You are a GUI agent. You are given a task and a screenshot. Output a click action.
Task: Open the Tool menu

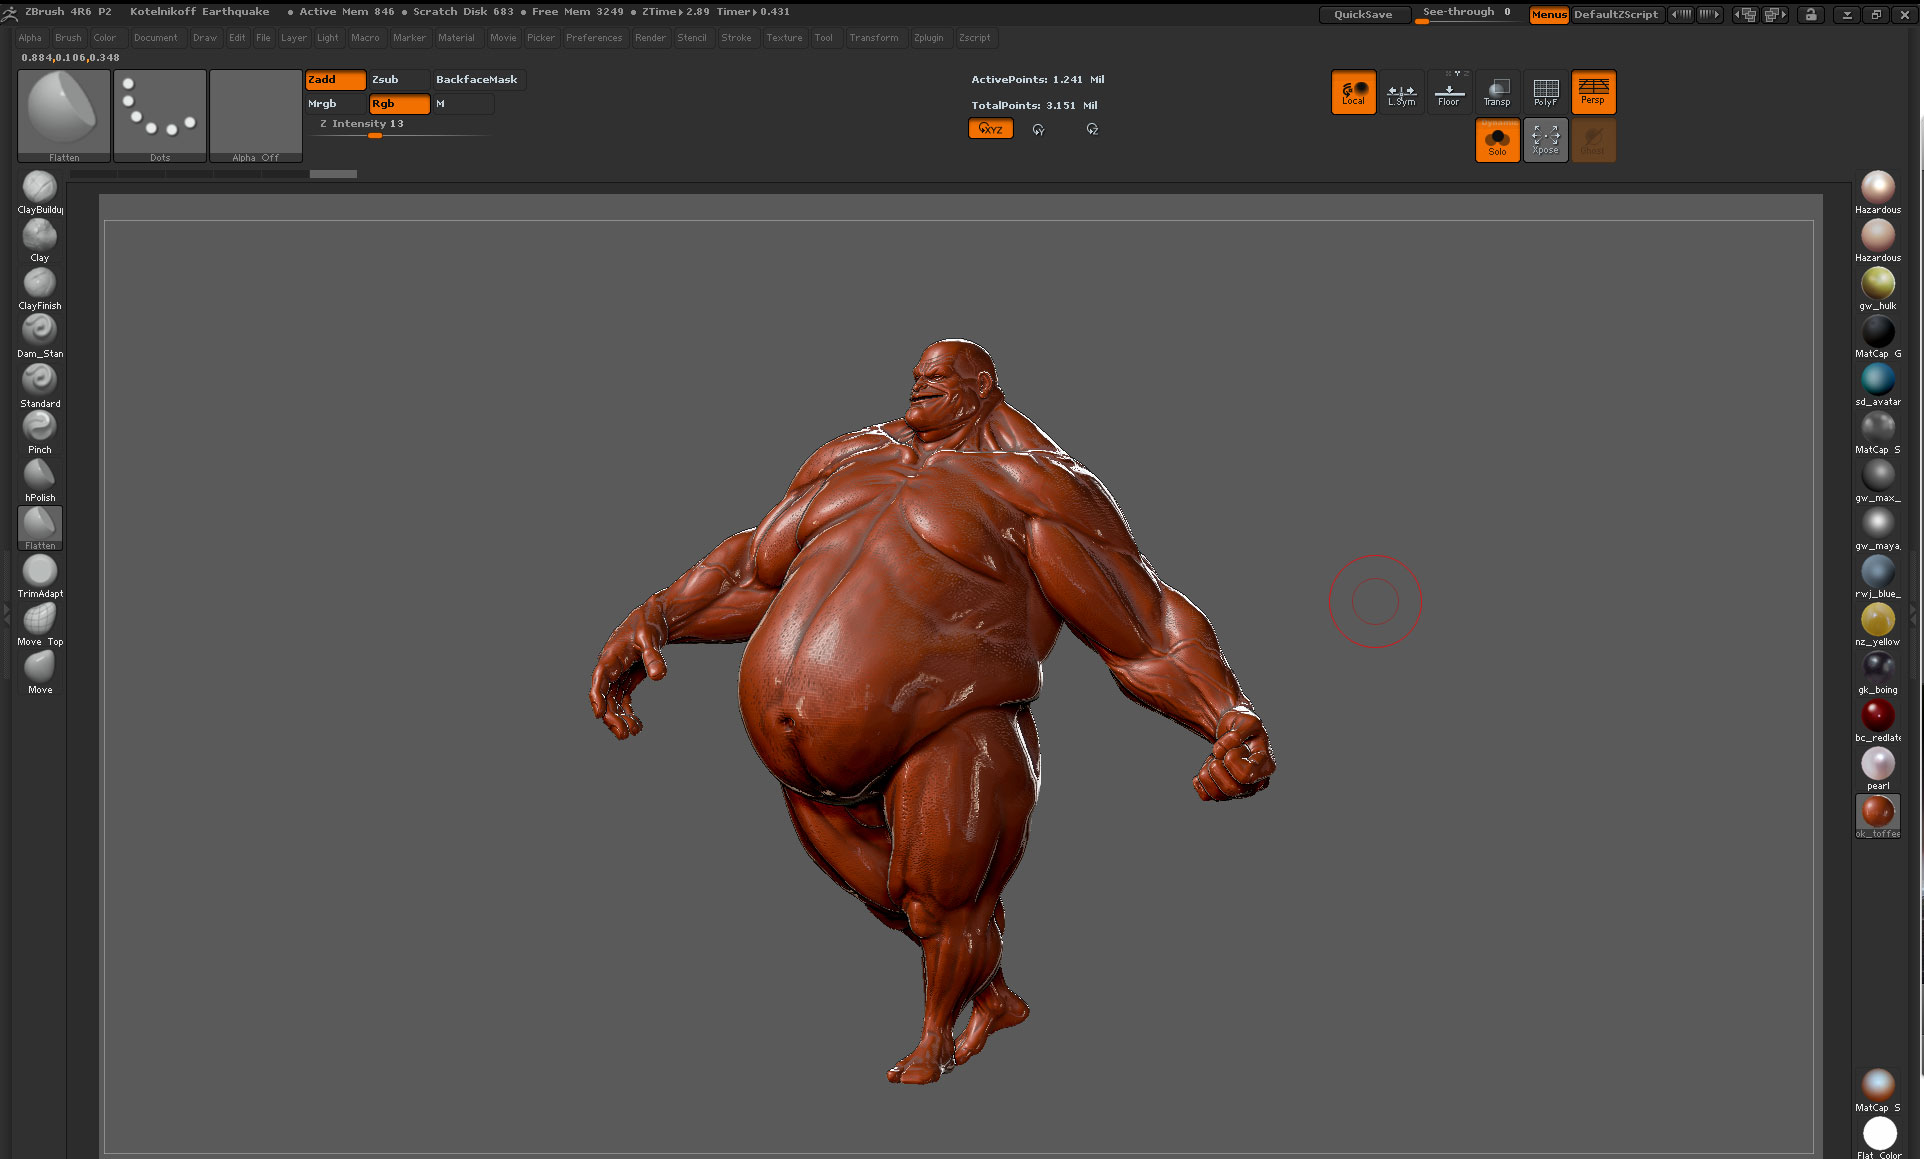point(823,38)
